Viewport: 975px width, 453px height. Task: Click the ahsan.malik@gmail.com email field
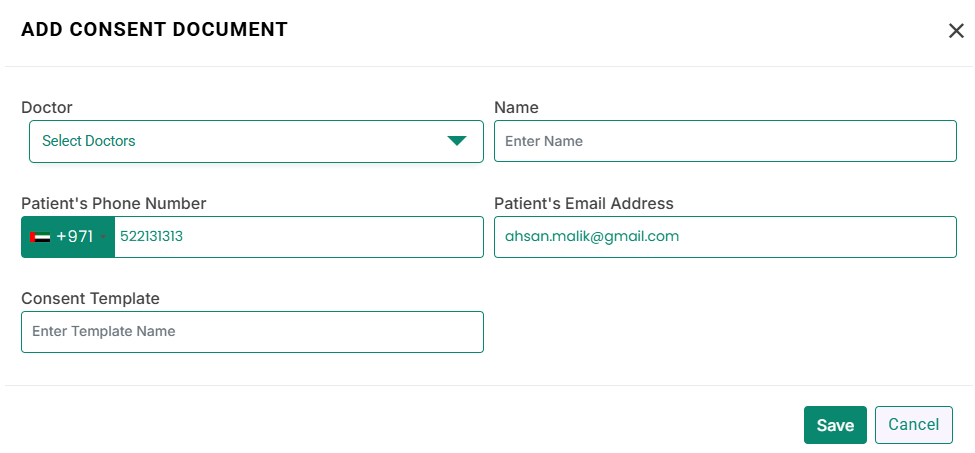pos(725,237)
